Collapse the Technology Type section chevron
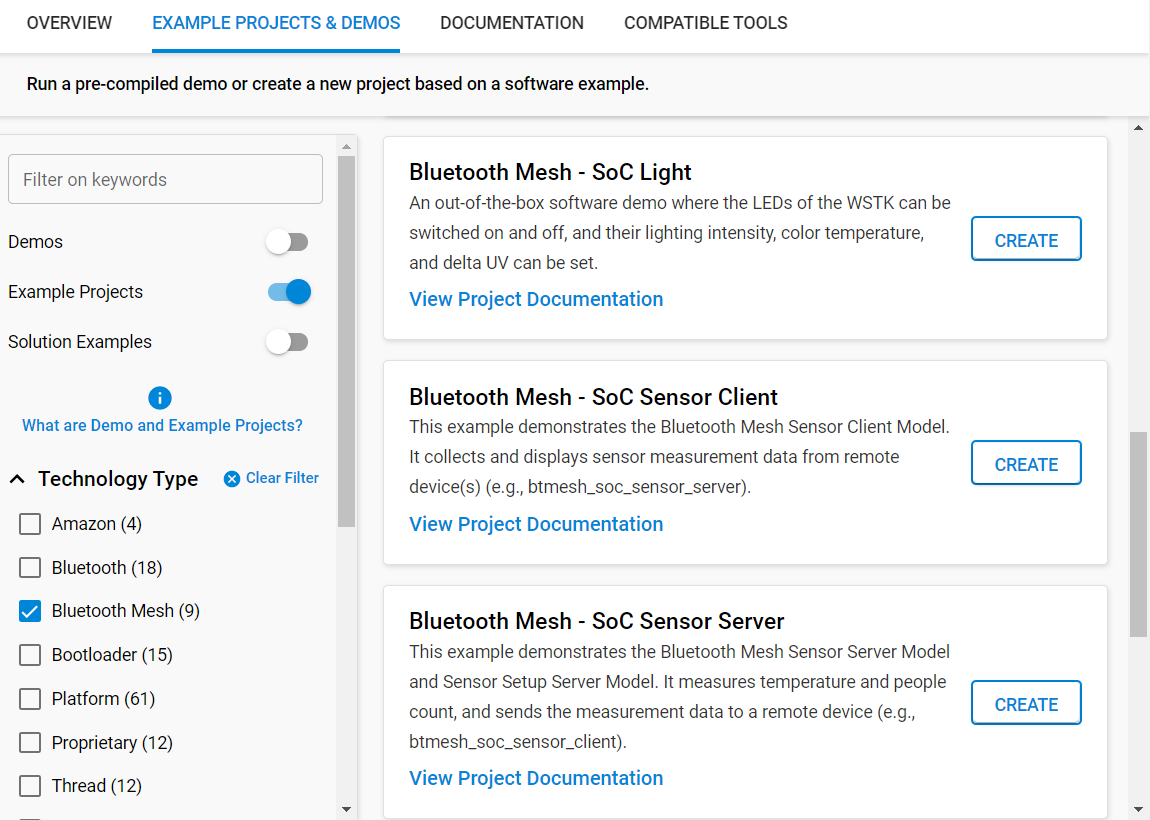Screen dimensions: 1150x820 tap(18, 479)
